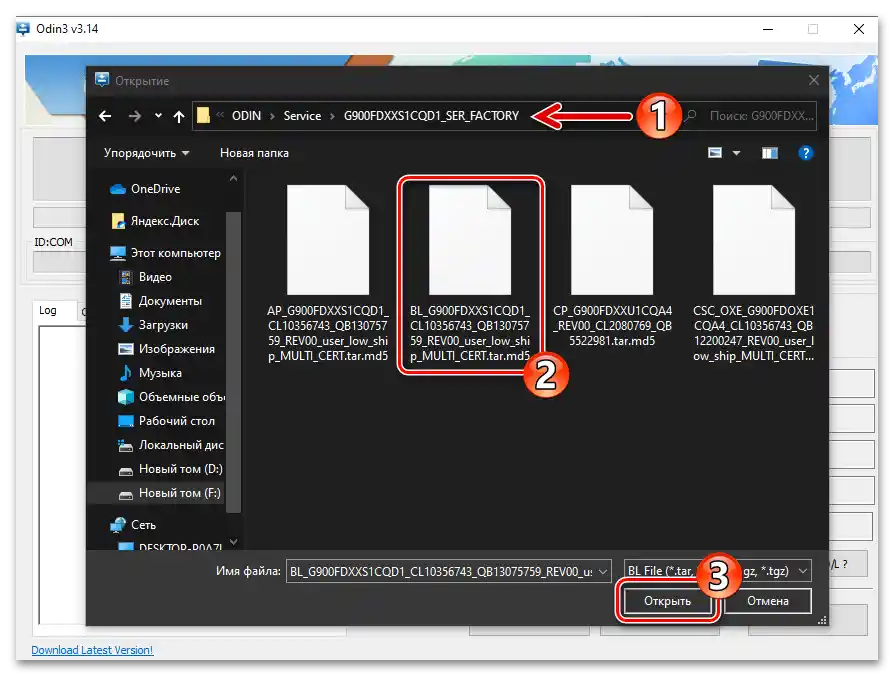Go forward with the right arrow
The height and width of the screenshot is (676, 894).
pyautogui.click(x=135, y=116)
